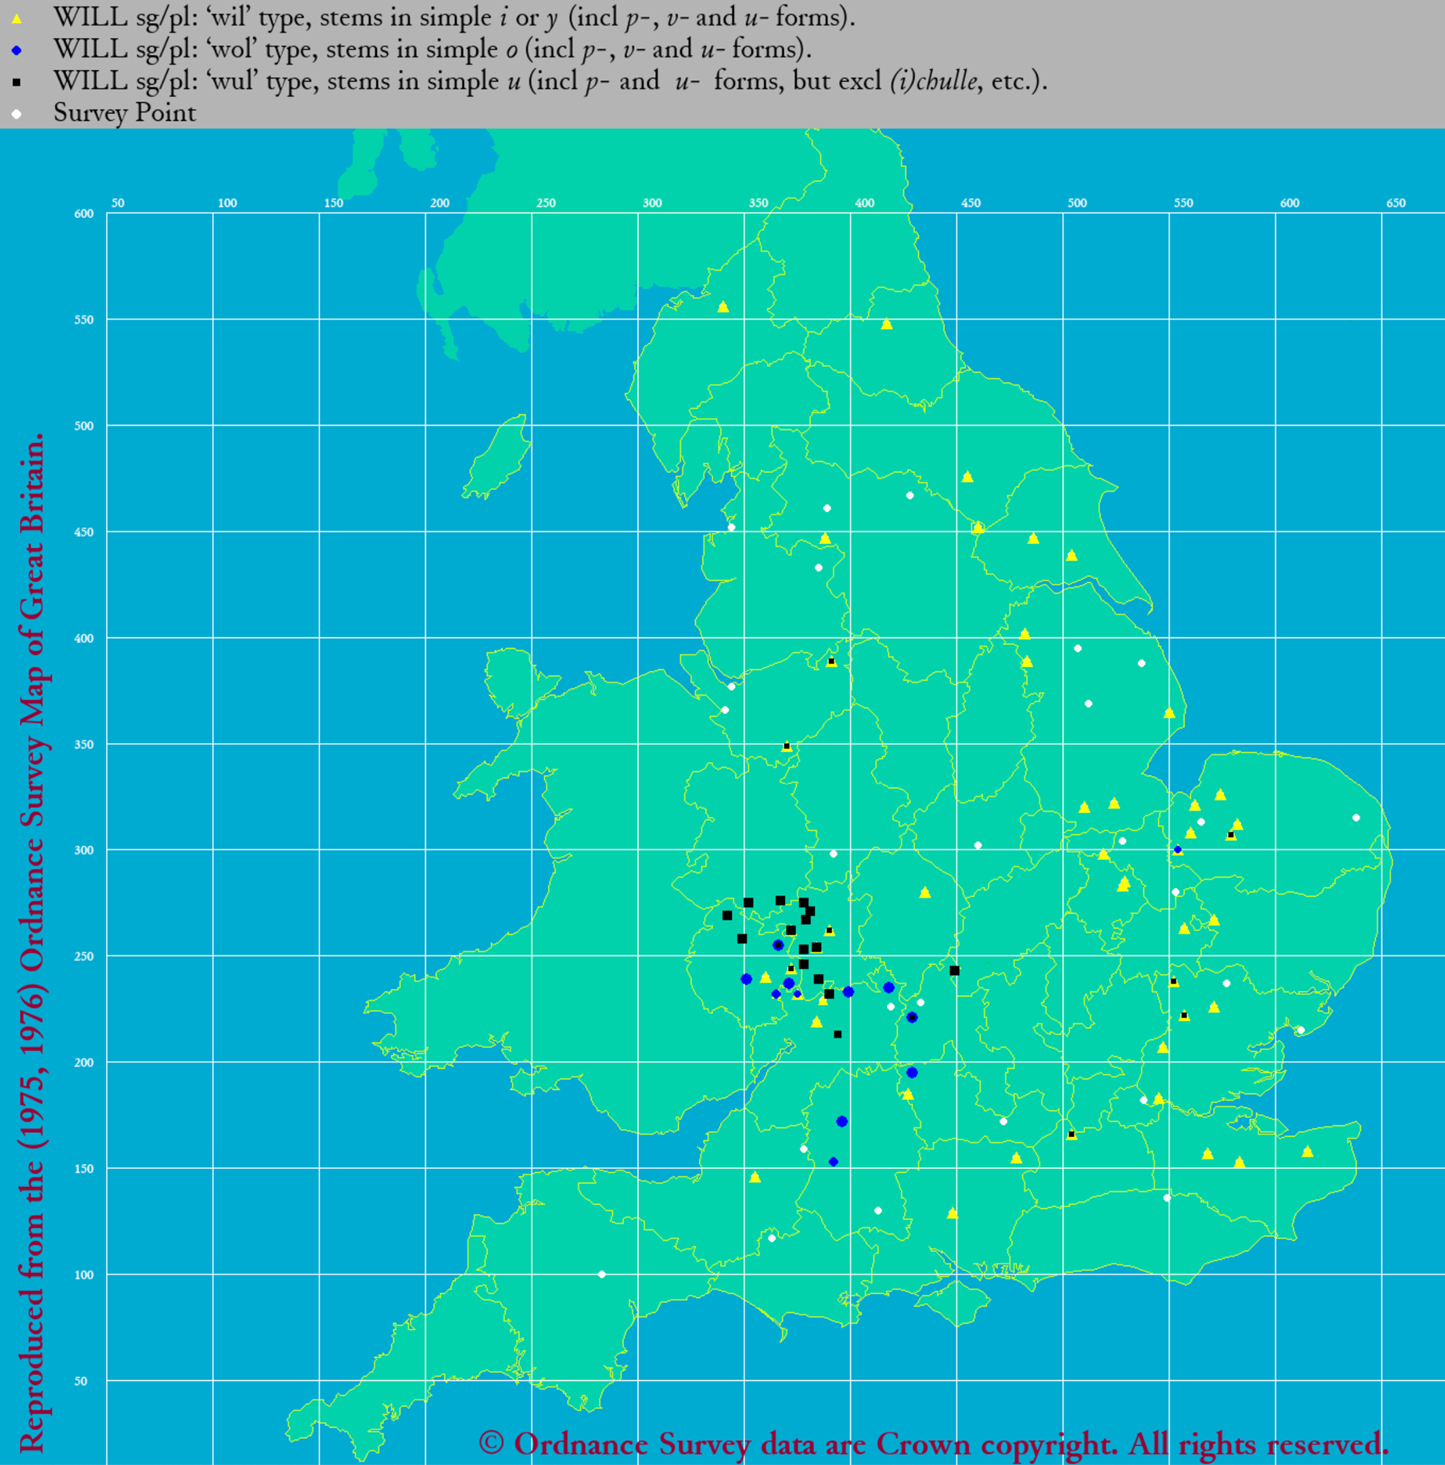Click the easternmost yellow triangle marker in Kent
Image resolution: width=1445 pixels, height=1465 pixels.
tap(1307, 1152)
